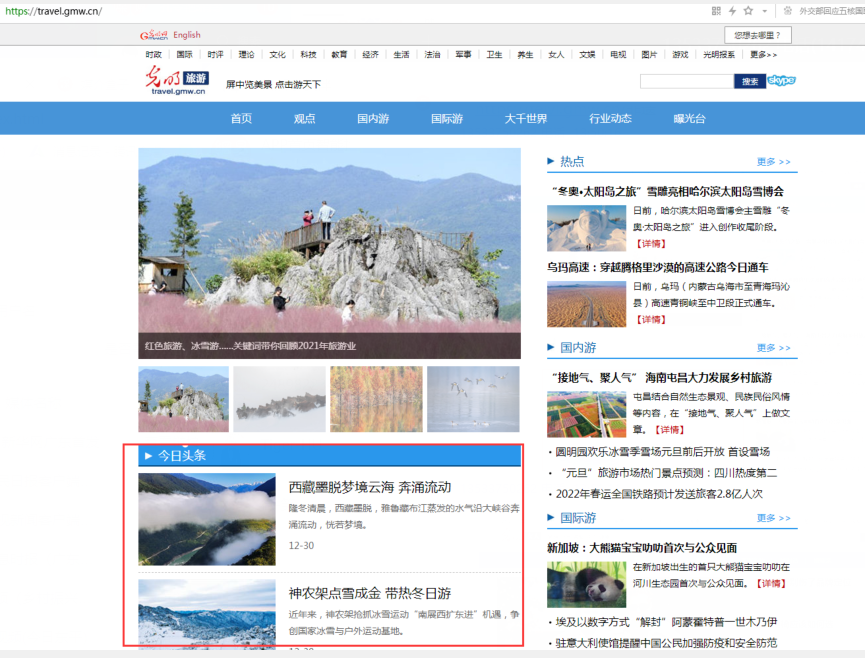
Task: Click 详情 under the panda story
Action: tap(770, 583)
